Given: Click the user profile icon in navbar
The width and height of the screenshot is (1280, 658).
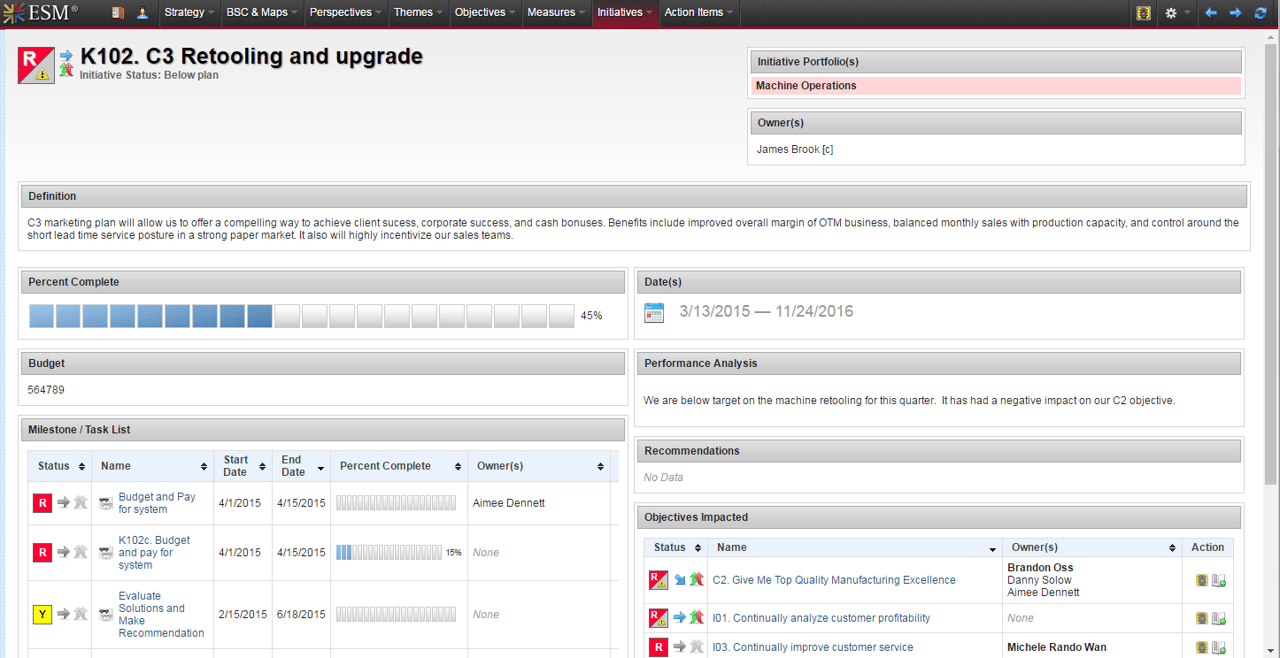Looking at the screenshot, I should pyautogui.click(x=142, y=13).
